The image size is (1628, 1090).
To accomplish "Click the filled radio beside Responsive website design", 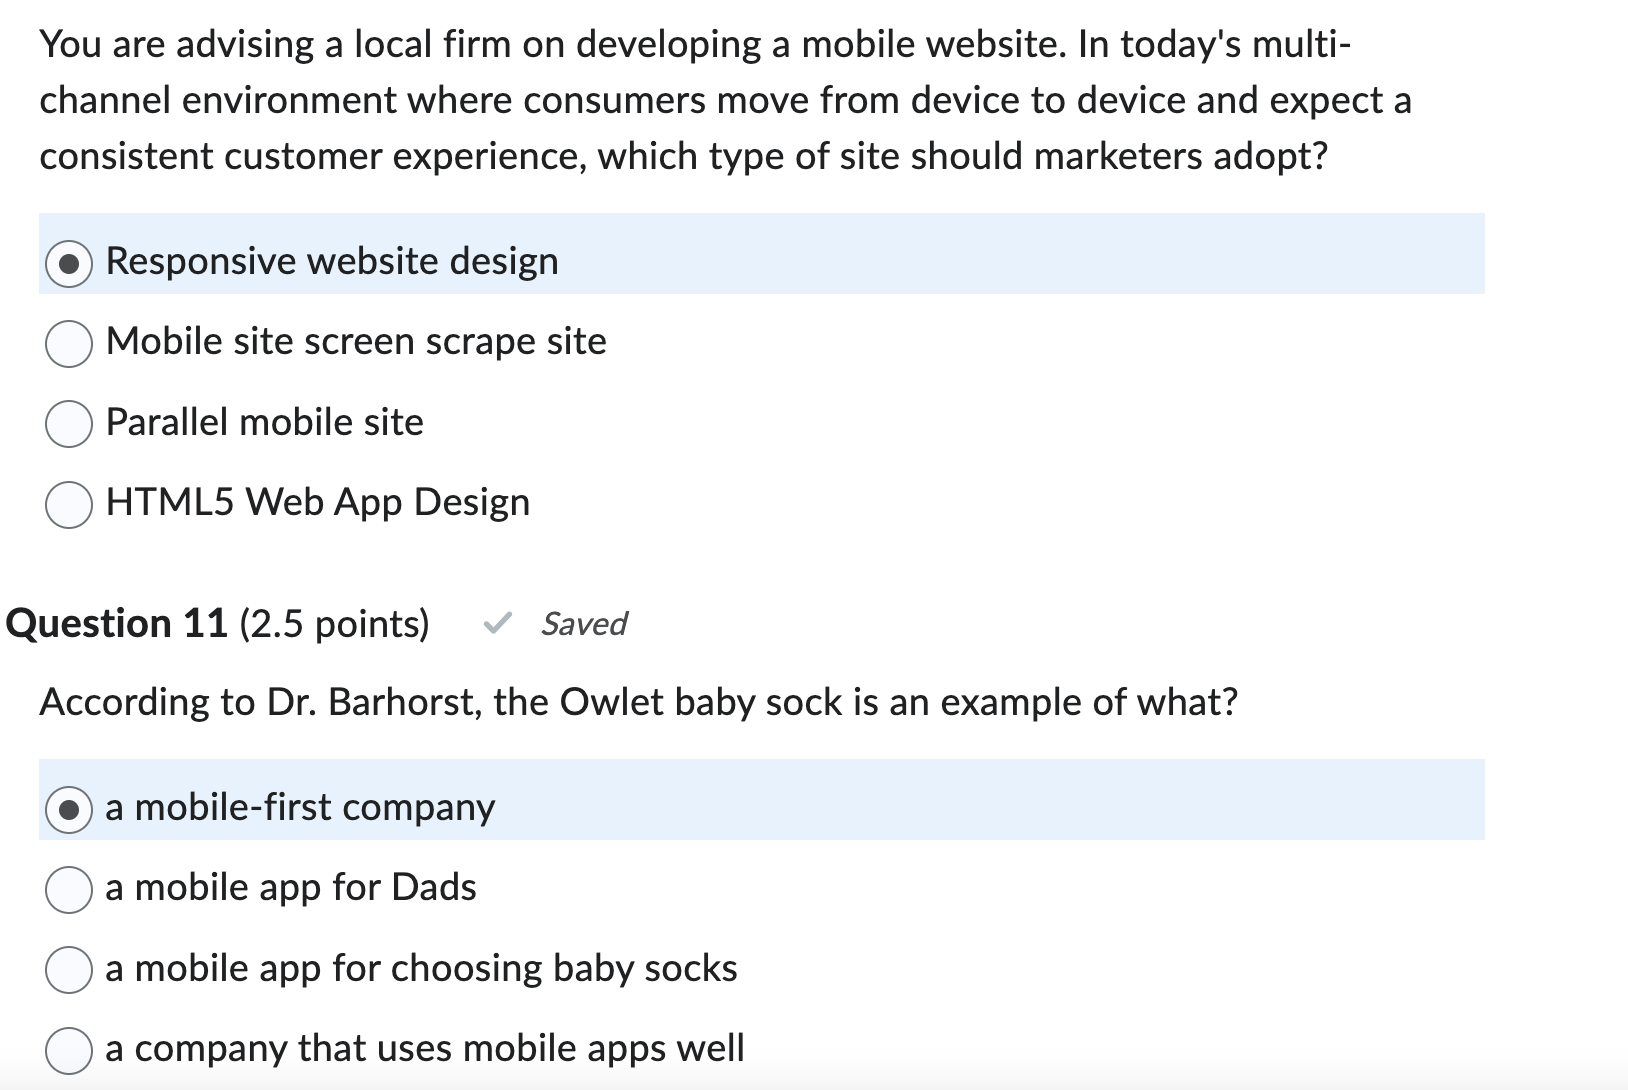I will [68, 263].
